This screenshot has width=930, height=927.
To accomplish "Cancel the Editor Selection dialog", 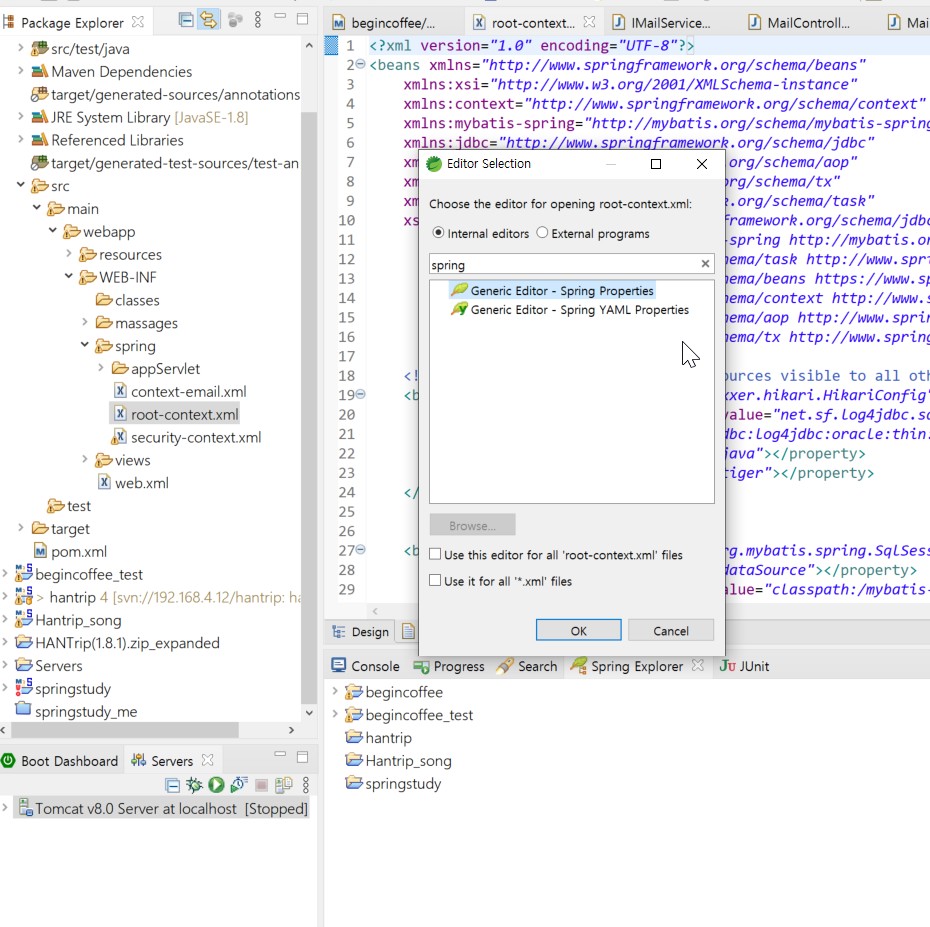I will click(x=671, y=630).
